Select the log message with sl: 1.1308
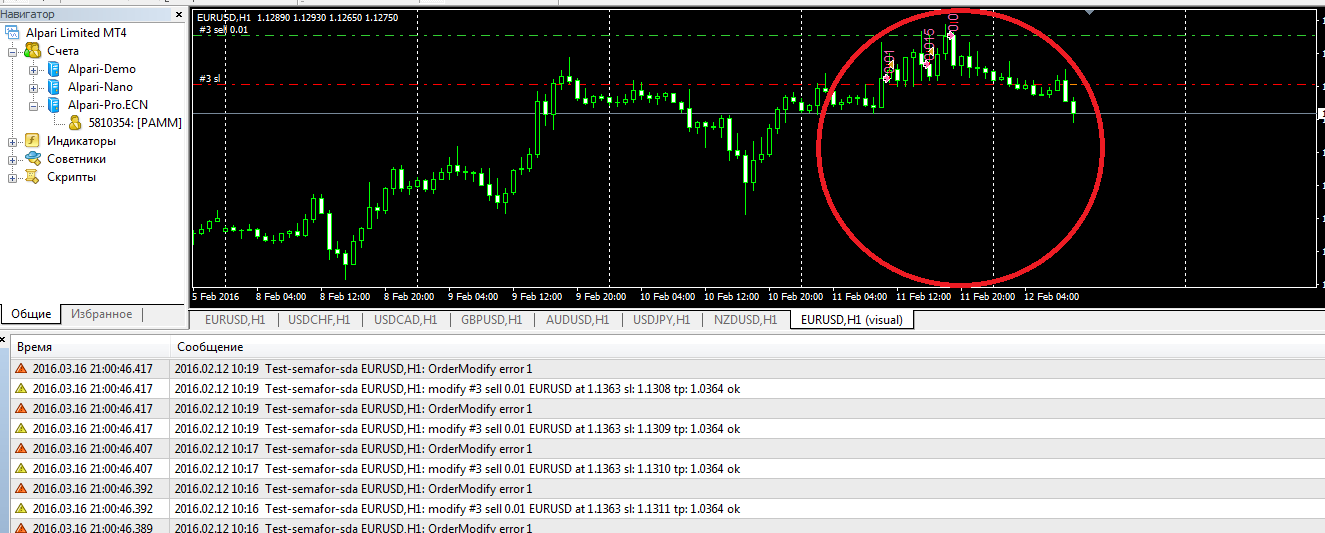1325x533 pixels. pyautogui.click(x=457, y=388)
